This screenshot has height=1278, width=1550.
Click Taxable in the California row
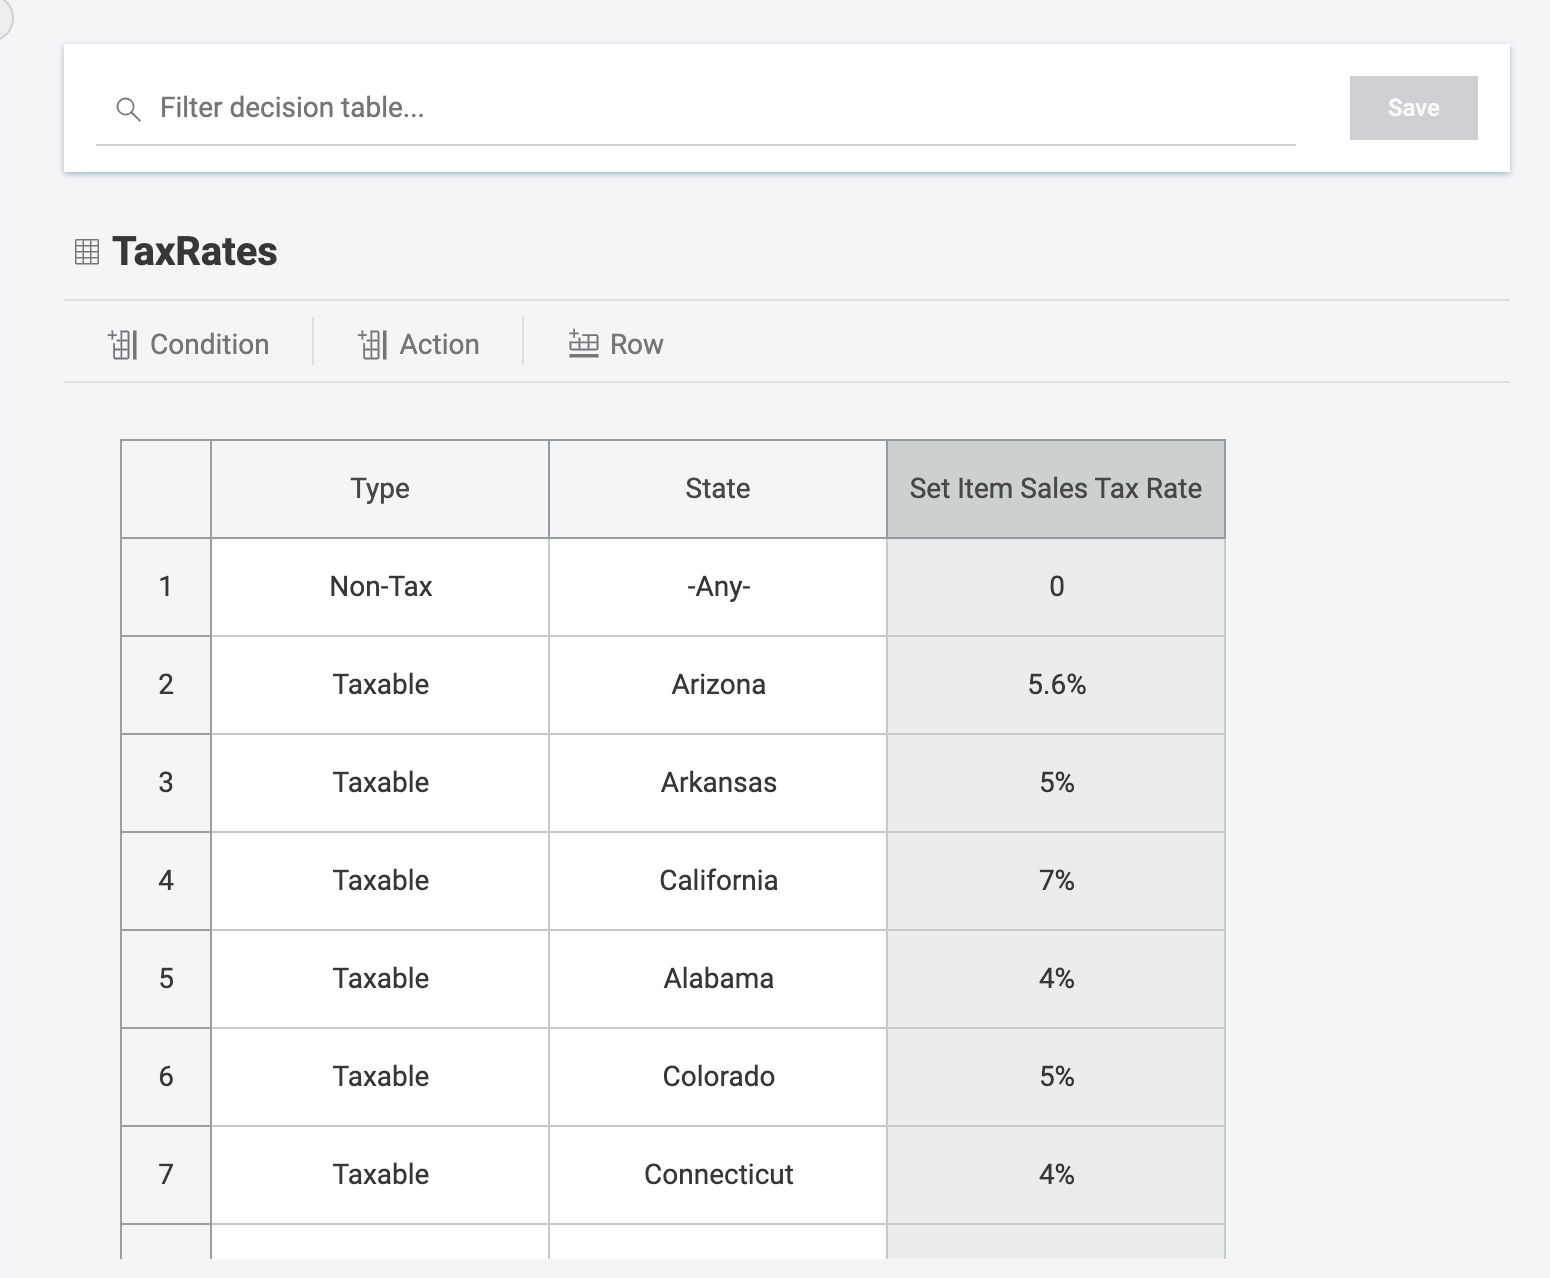click(x=380, y=881)
